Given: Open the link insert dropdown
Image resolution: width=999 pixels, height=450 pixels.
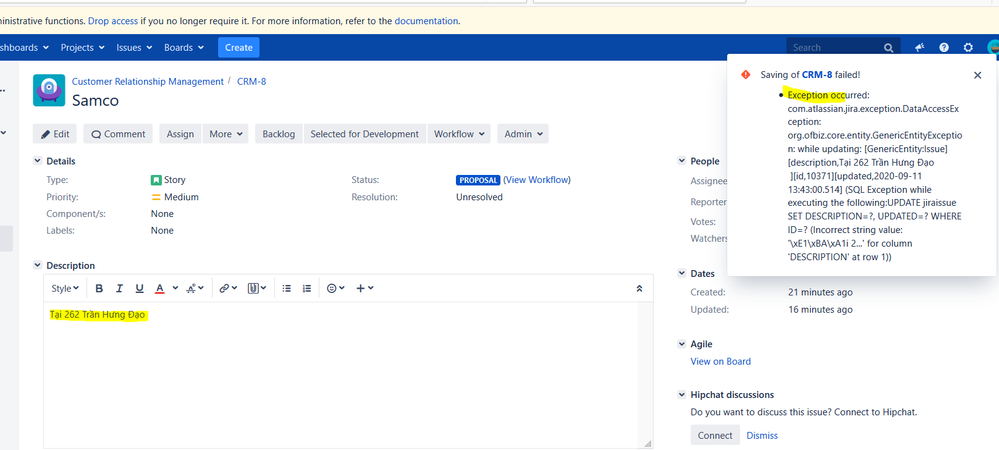Looking at the screenshot, I should click(227, 288).
